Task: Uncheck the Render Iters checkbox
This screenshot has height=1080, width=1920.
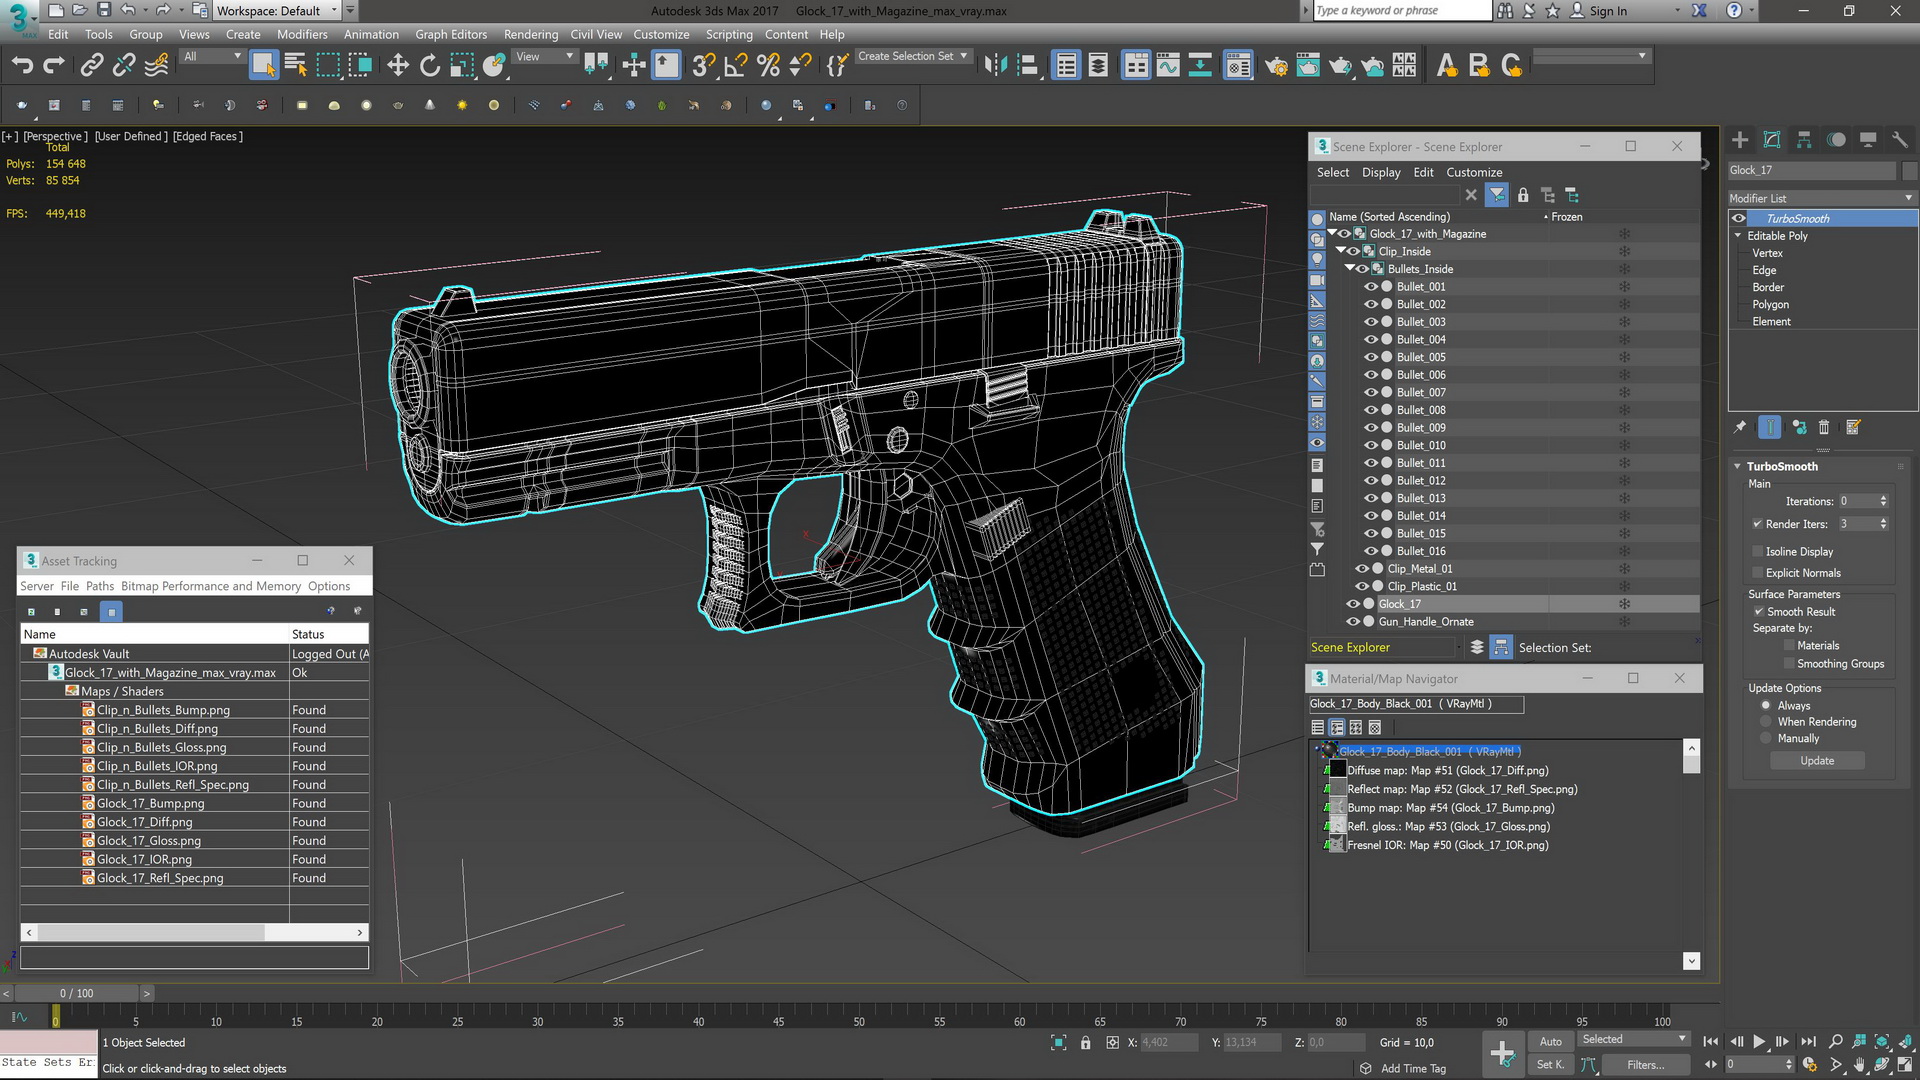Action: tap(1757, 524)
